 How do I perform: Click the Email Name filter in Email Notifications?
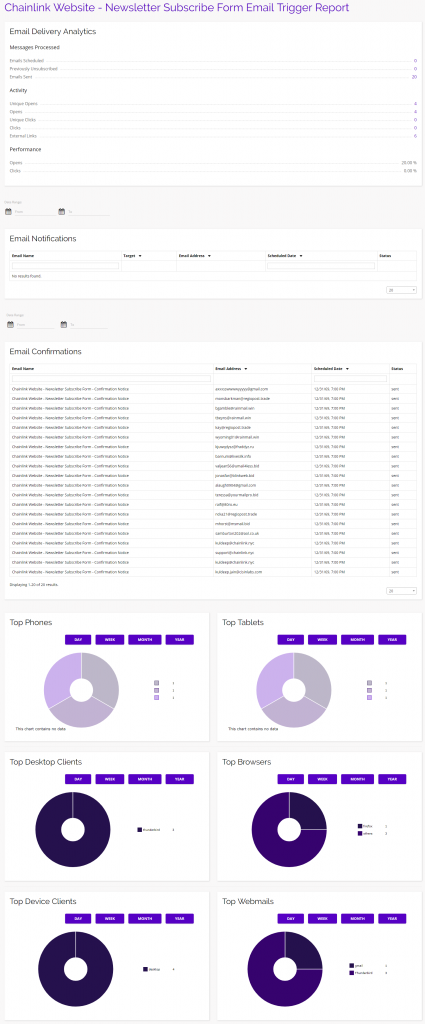click(65, 266)
